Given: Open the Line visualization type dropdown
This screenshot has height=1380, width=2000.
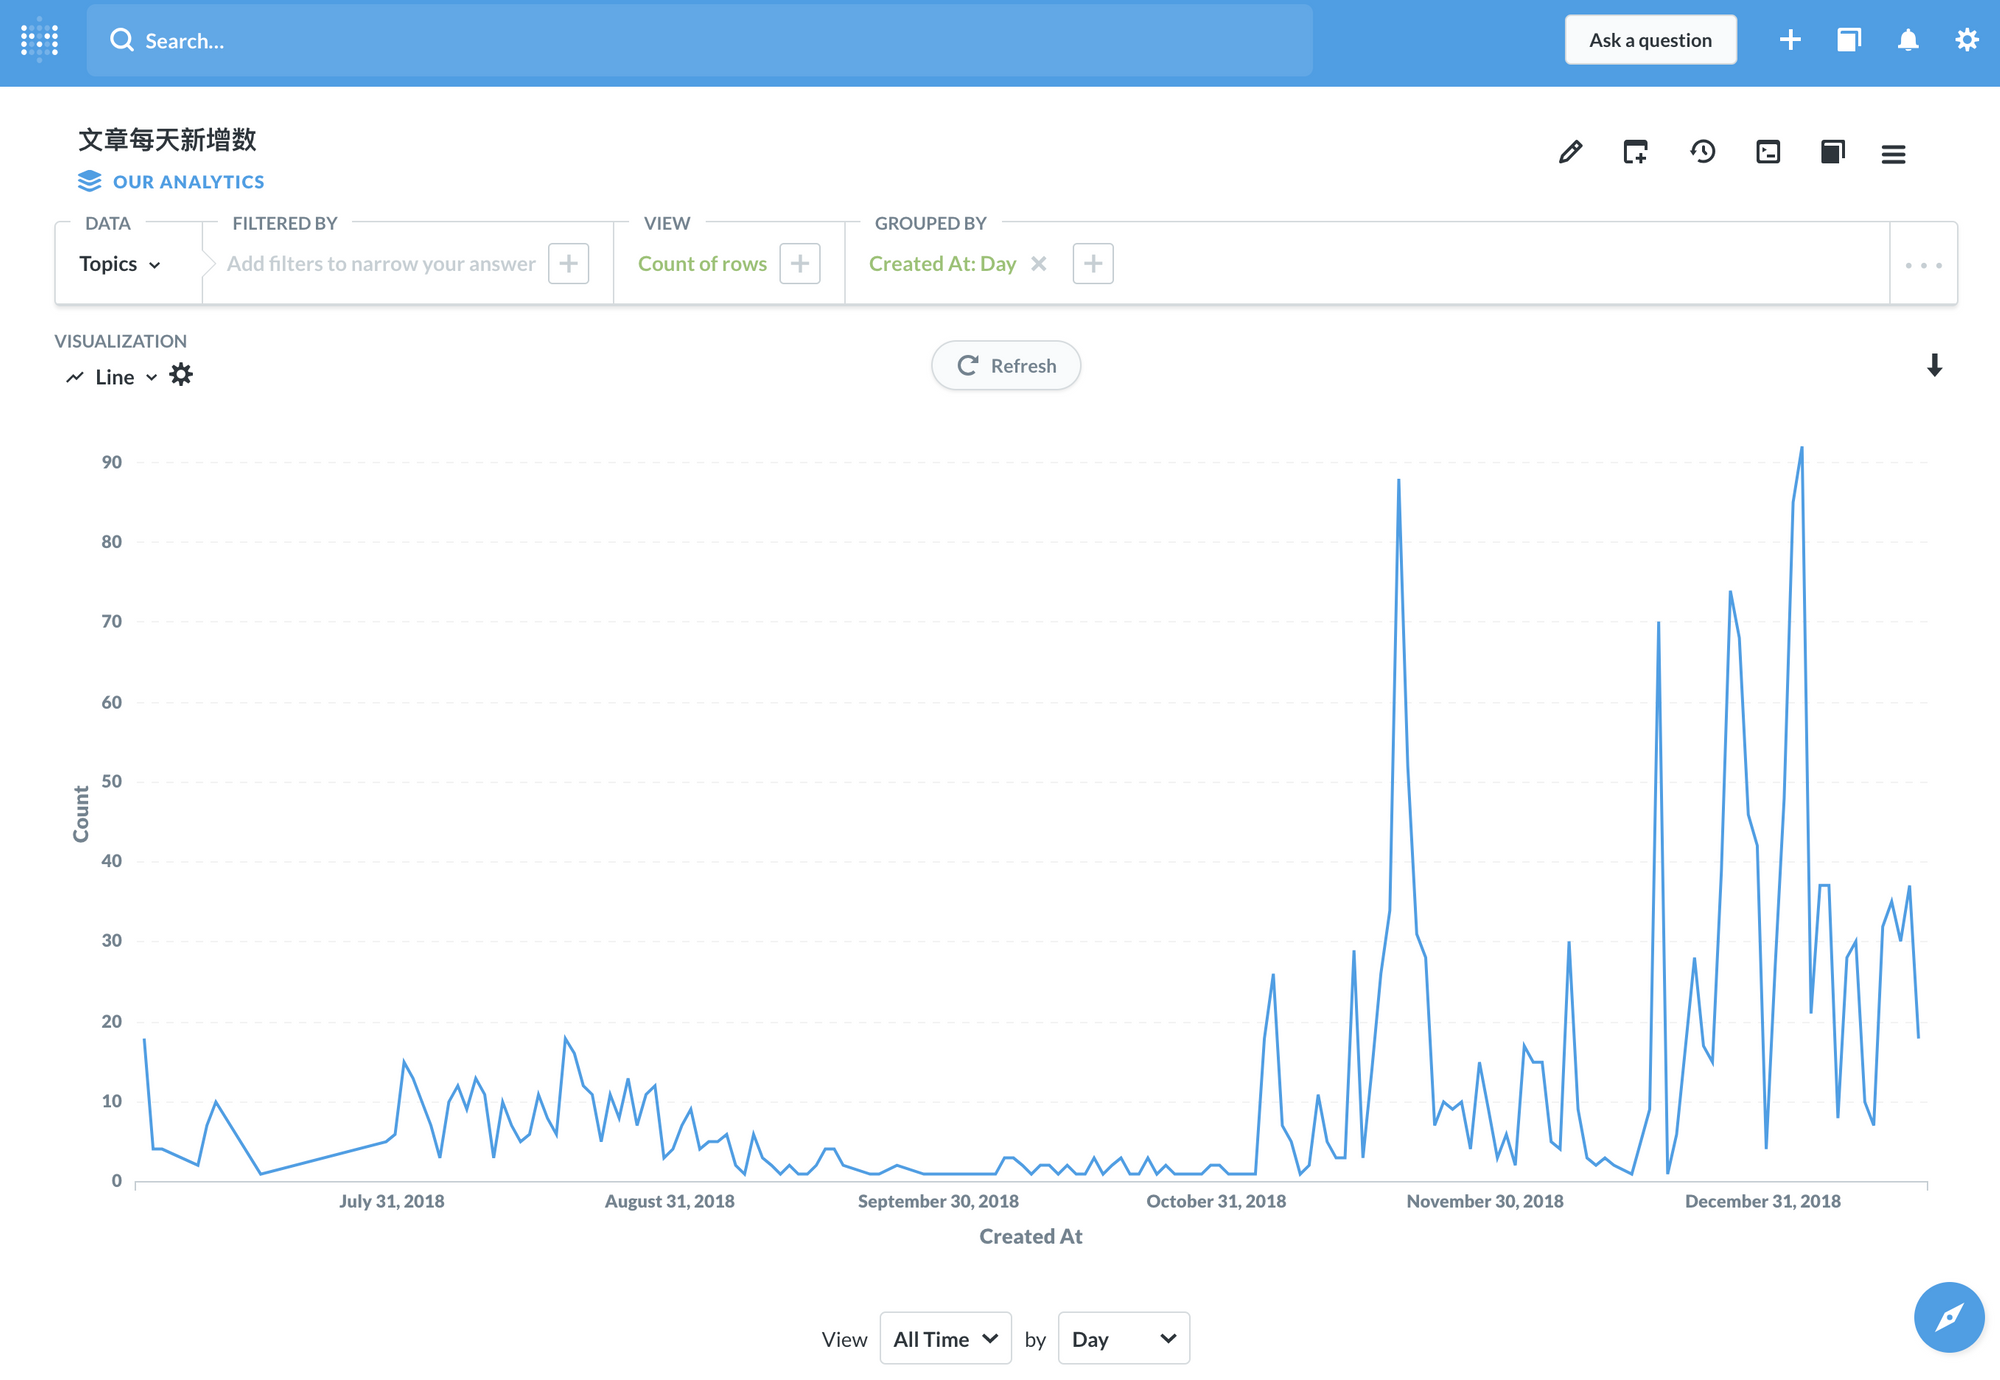Looking at the screenshot, I should (113, 377).
